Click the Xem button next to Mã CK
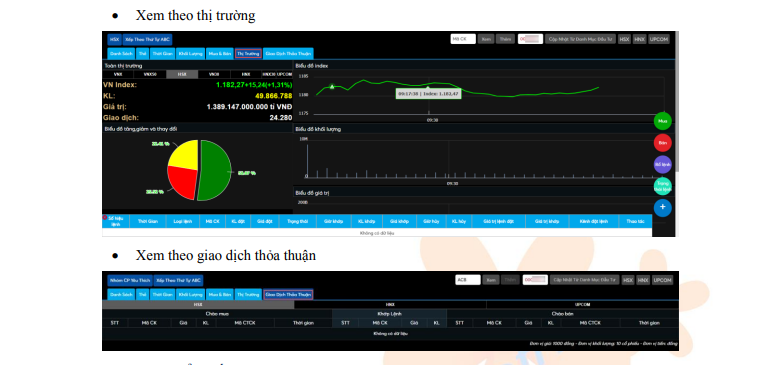 [486, 39]
